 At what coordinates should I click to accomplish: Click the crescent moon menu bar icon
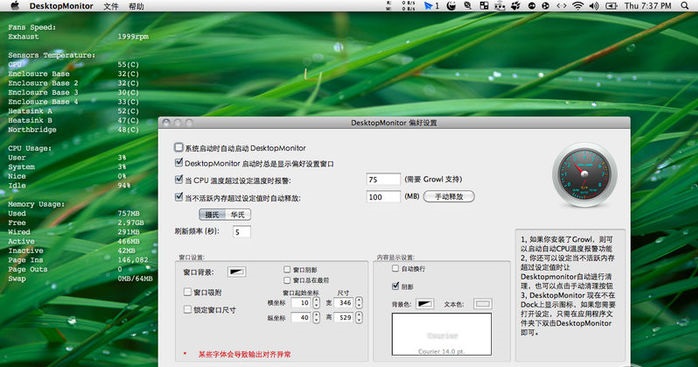tap(451, 6)
